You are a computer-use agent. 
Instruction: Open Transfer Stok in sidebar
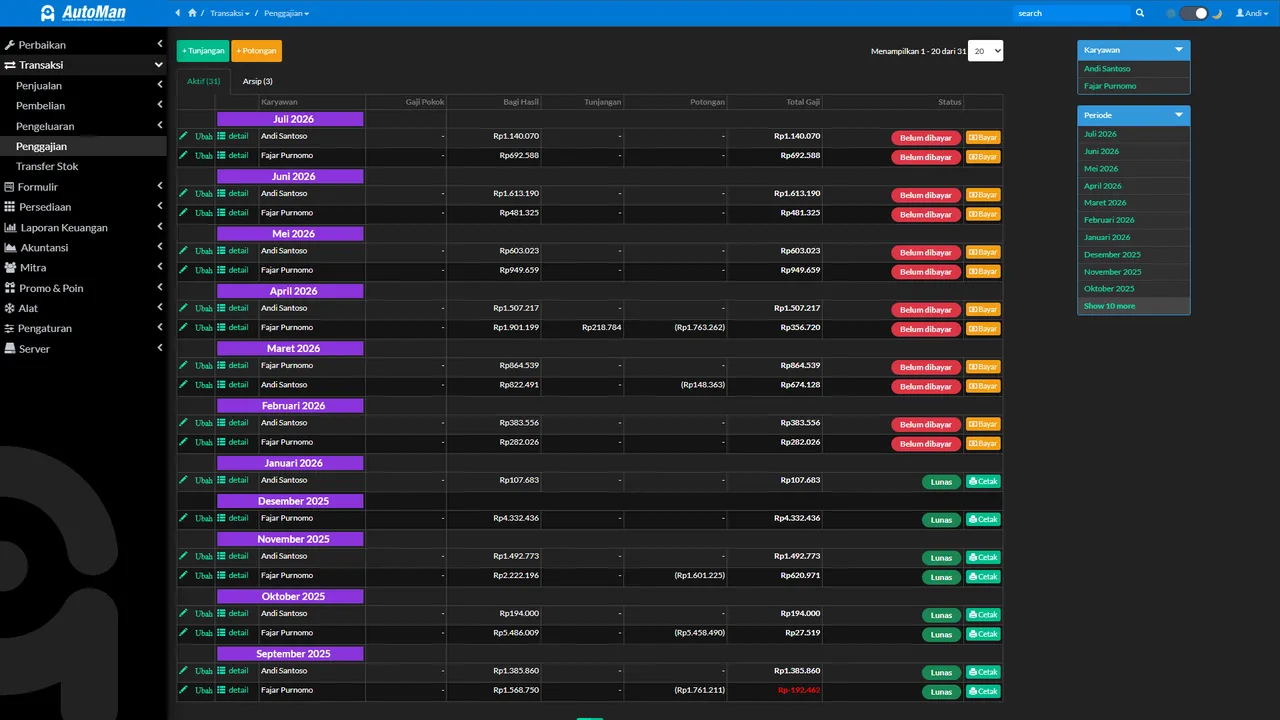pyautogui.click(x=83, y=166)
